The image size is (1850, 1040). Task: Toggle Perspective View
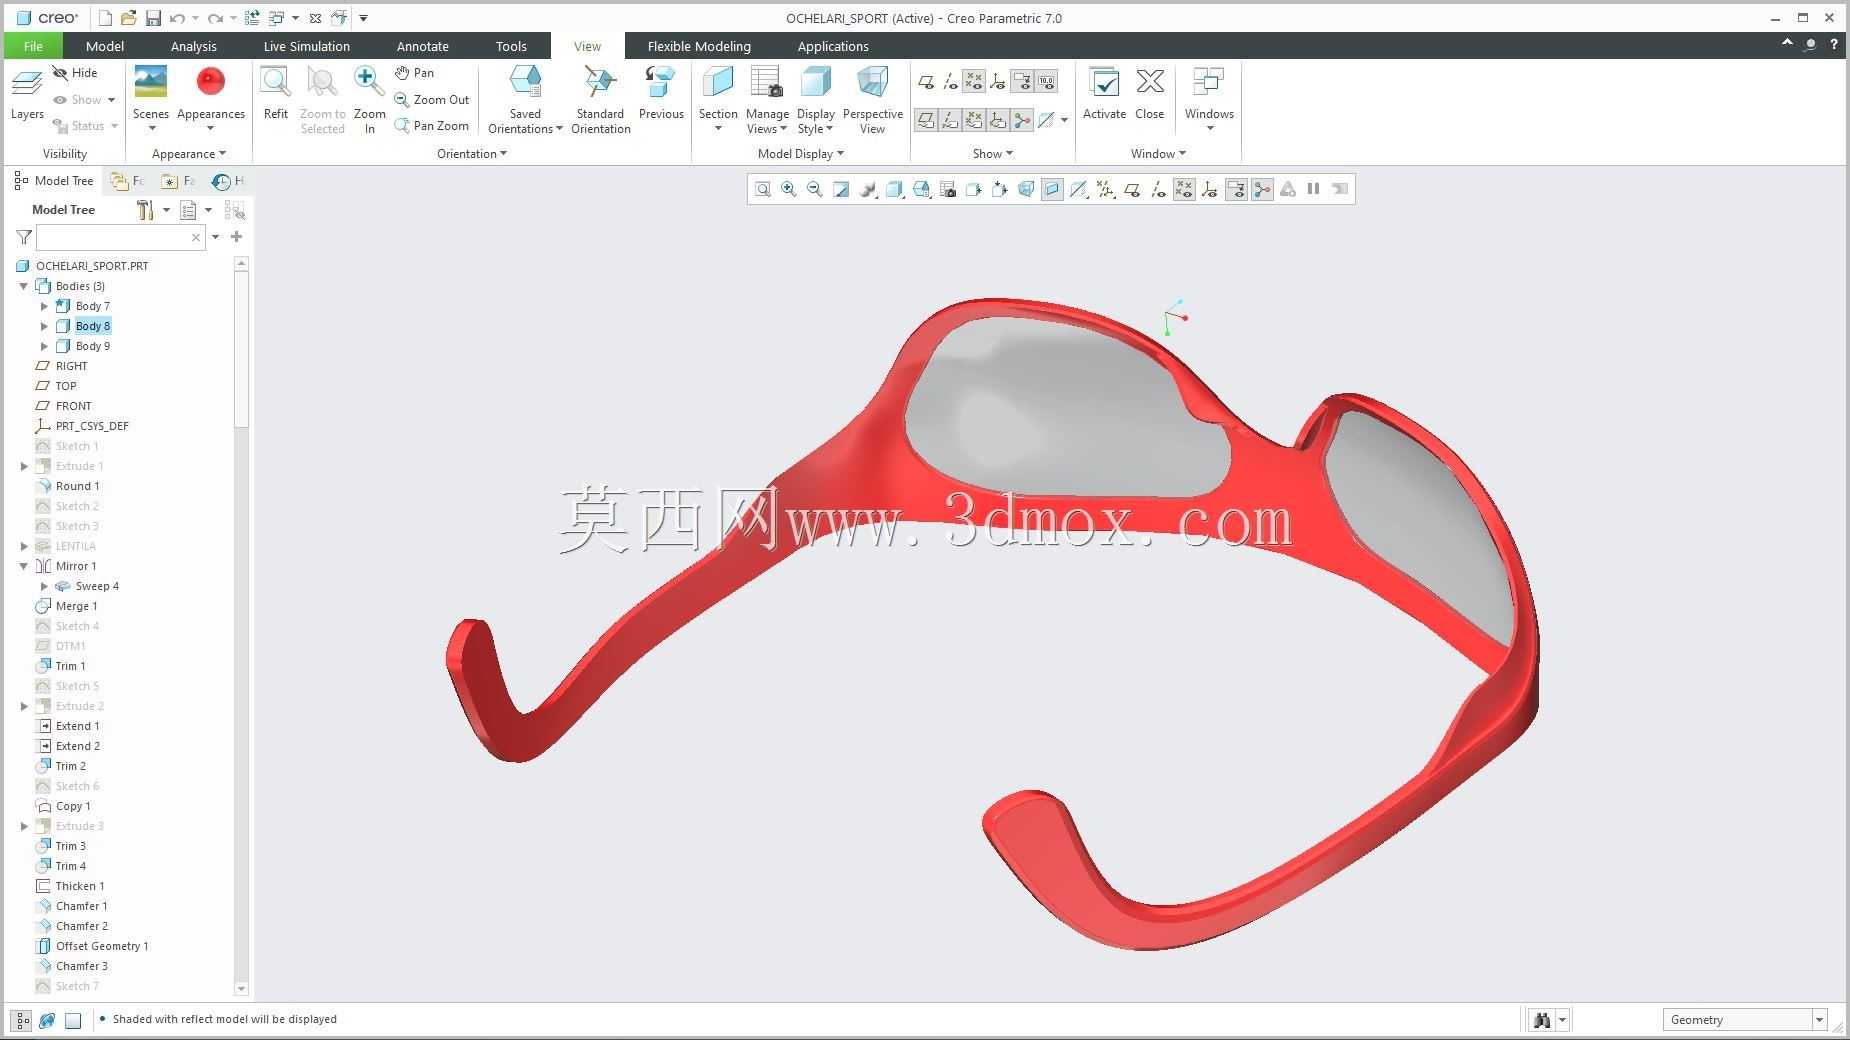[x=872, y=100]
